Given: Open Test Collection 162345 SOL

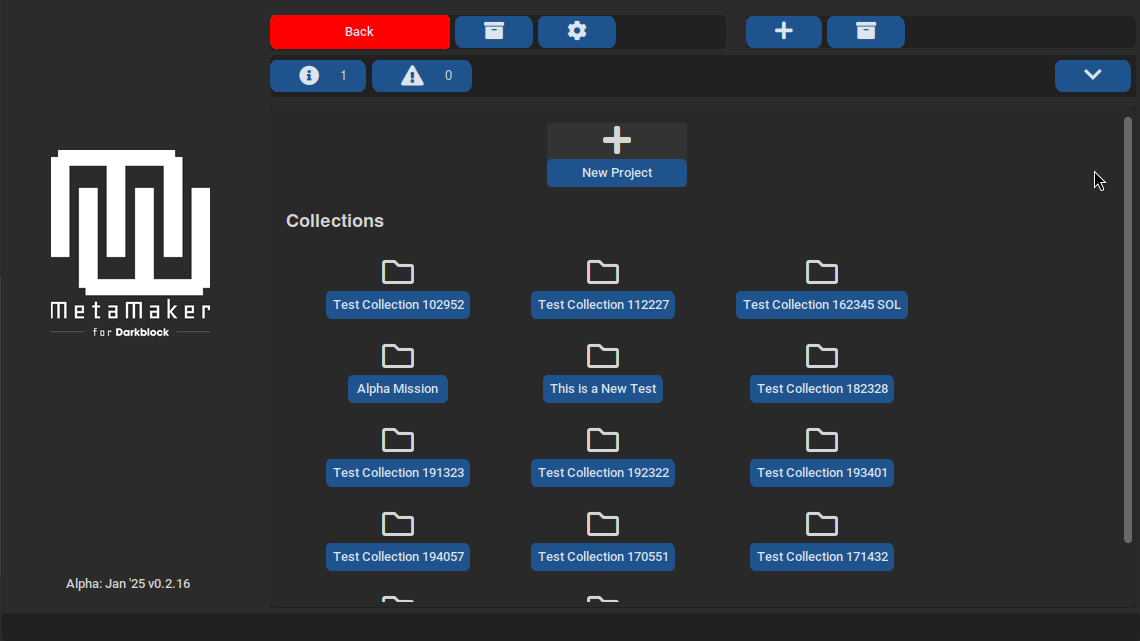Looking at the screenshot, I should 822,305.
